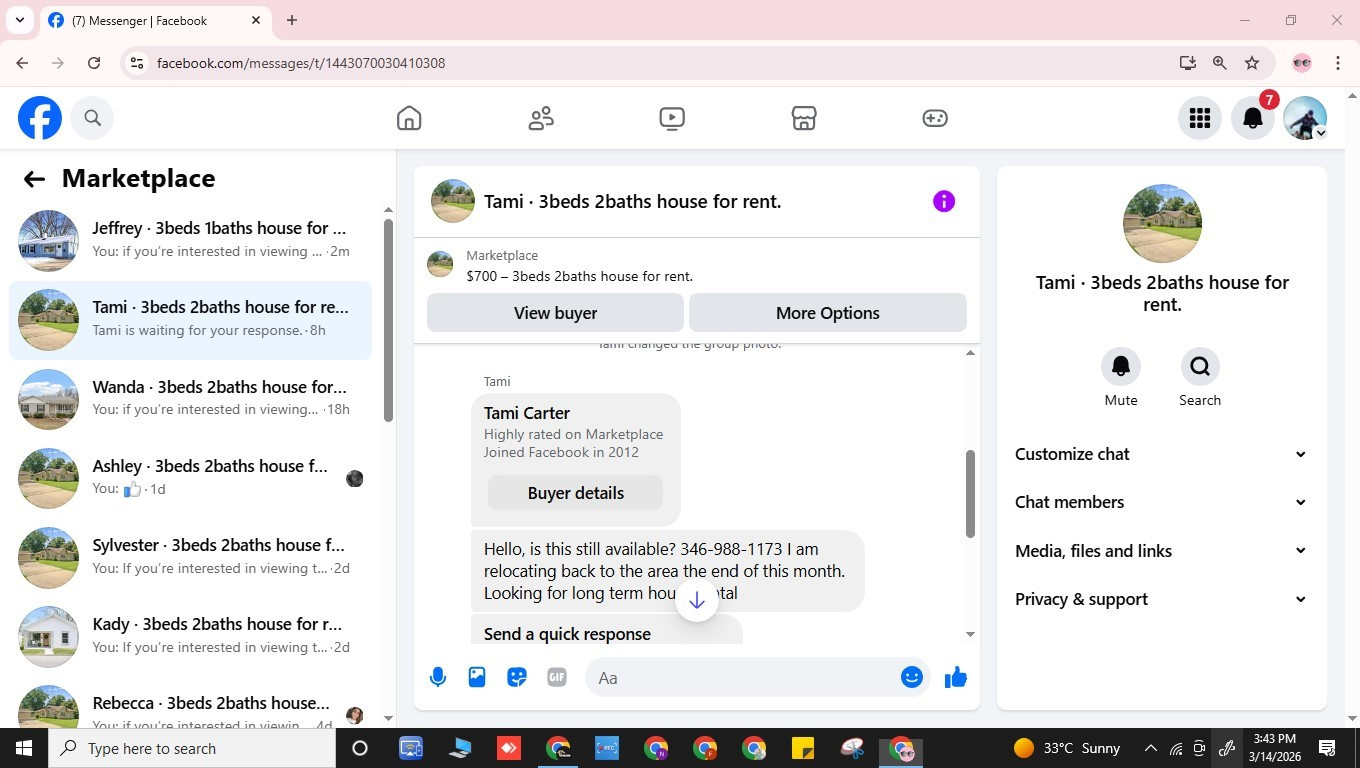Open the account profile picture menu
Screen dimensions: 1360x768
(1305, 118)
